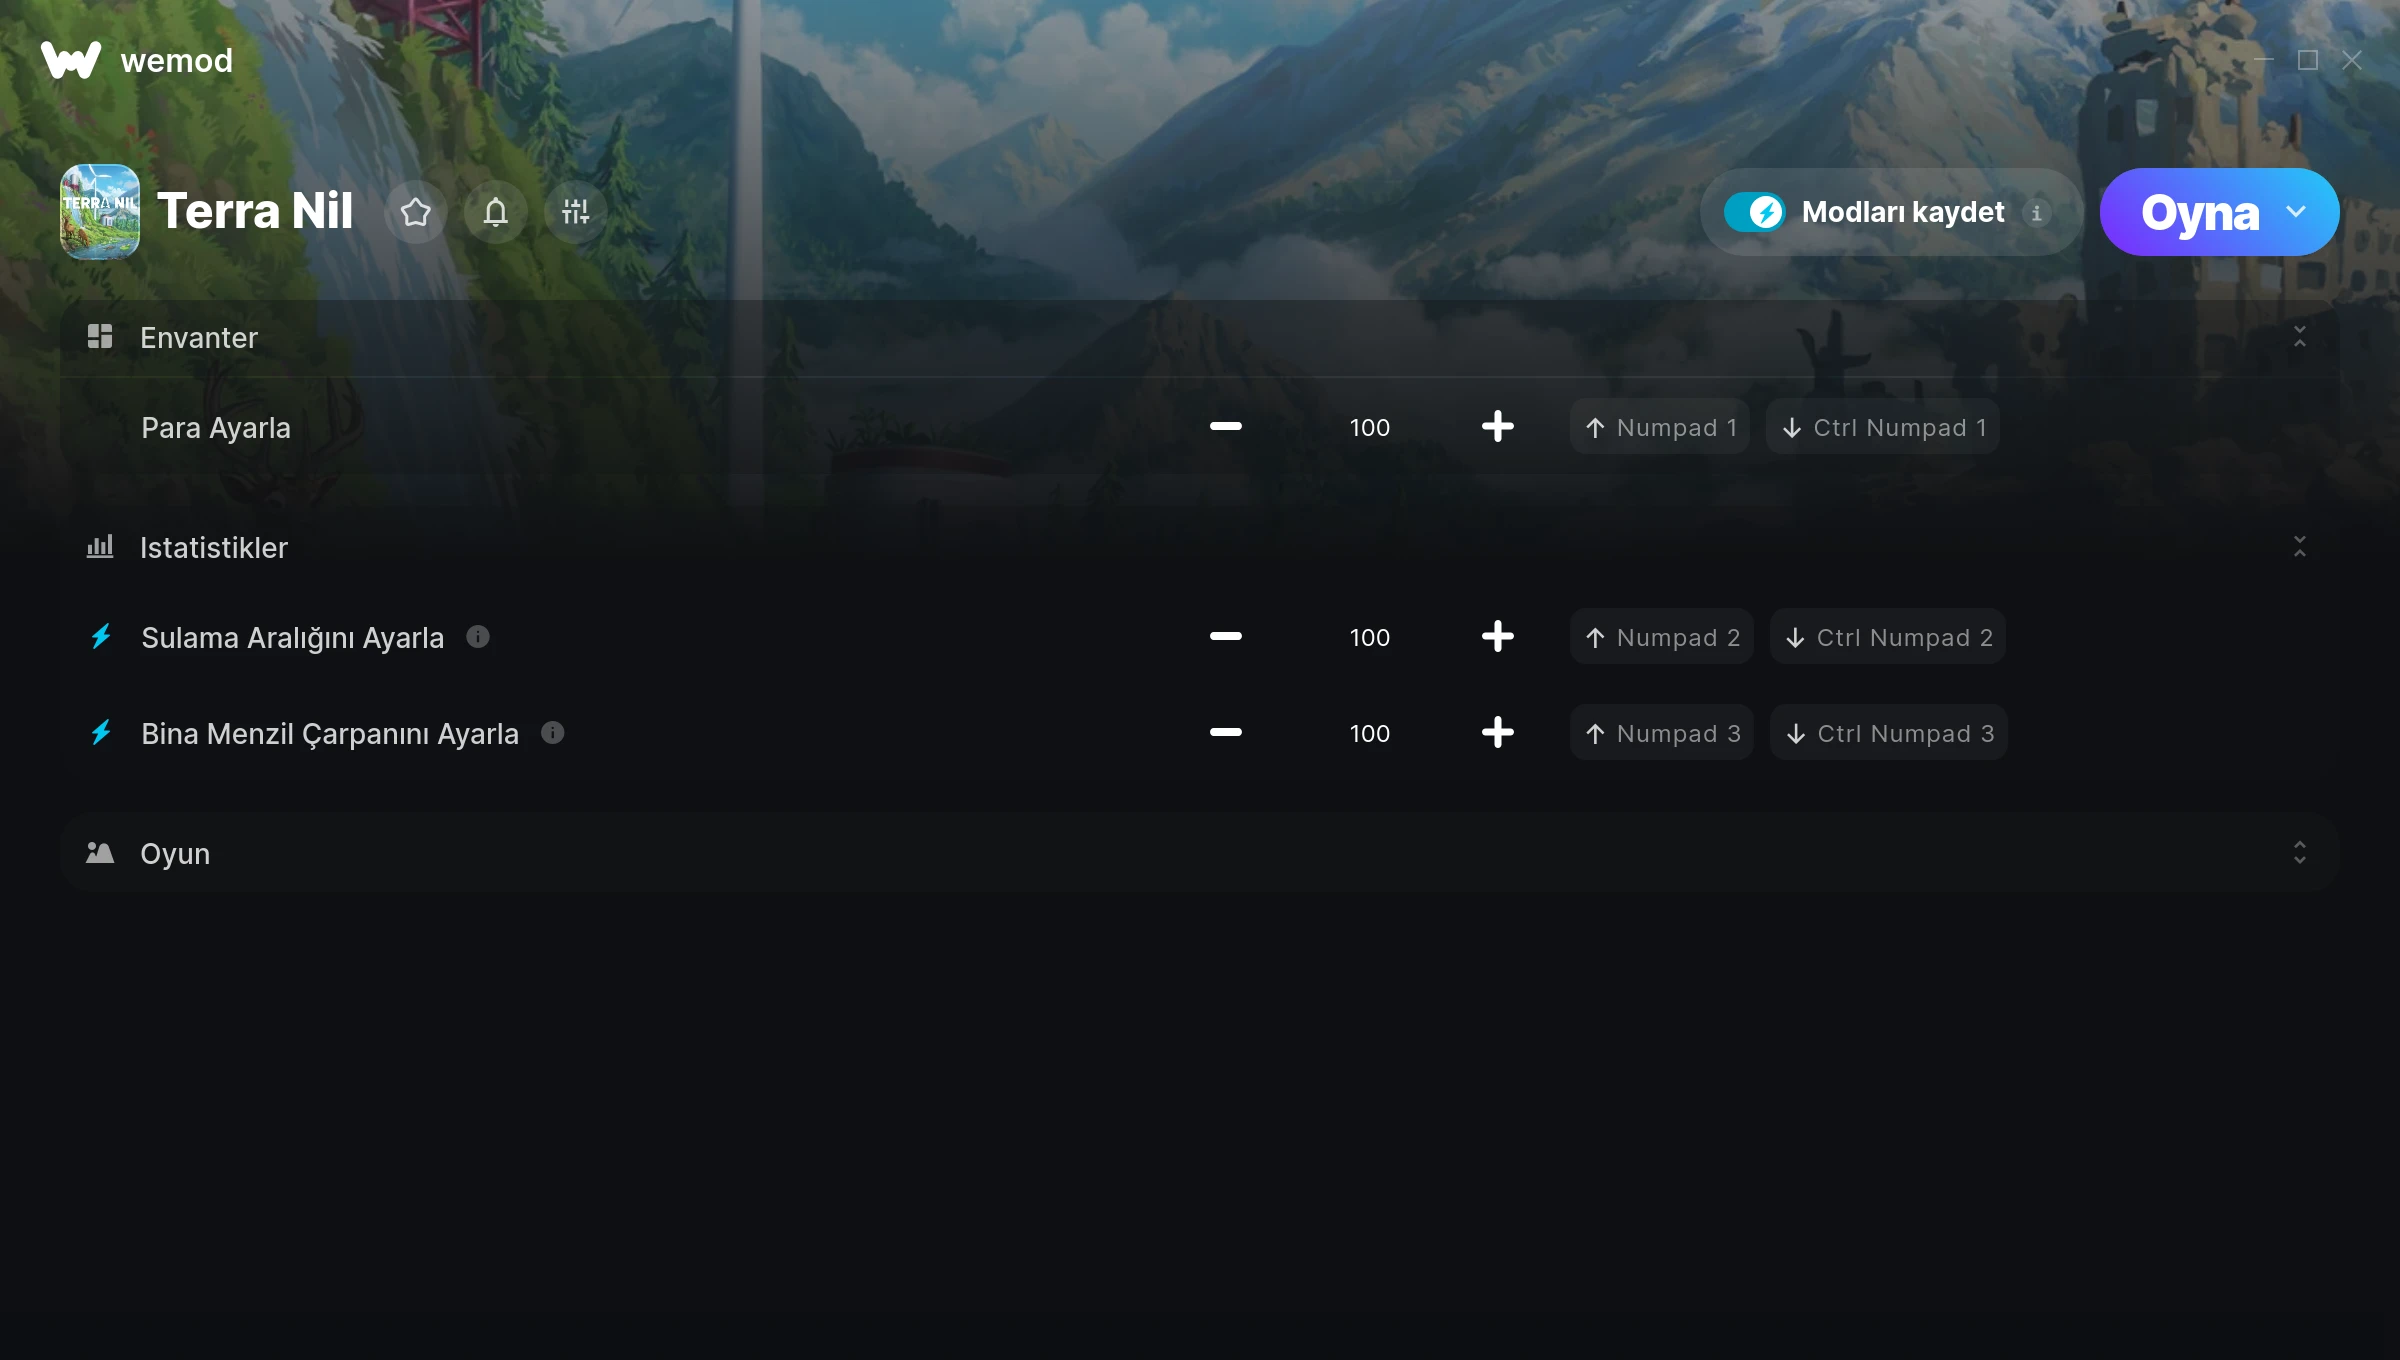Screen dimensions: 2400x1360
Task: Open notifications with the bell icon
Action: [495, 212]
